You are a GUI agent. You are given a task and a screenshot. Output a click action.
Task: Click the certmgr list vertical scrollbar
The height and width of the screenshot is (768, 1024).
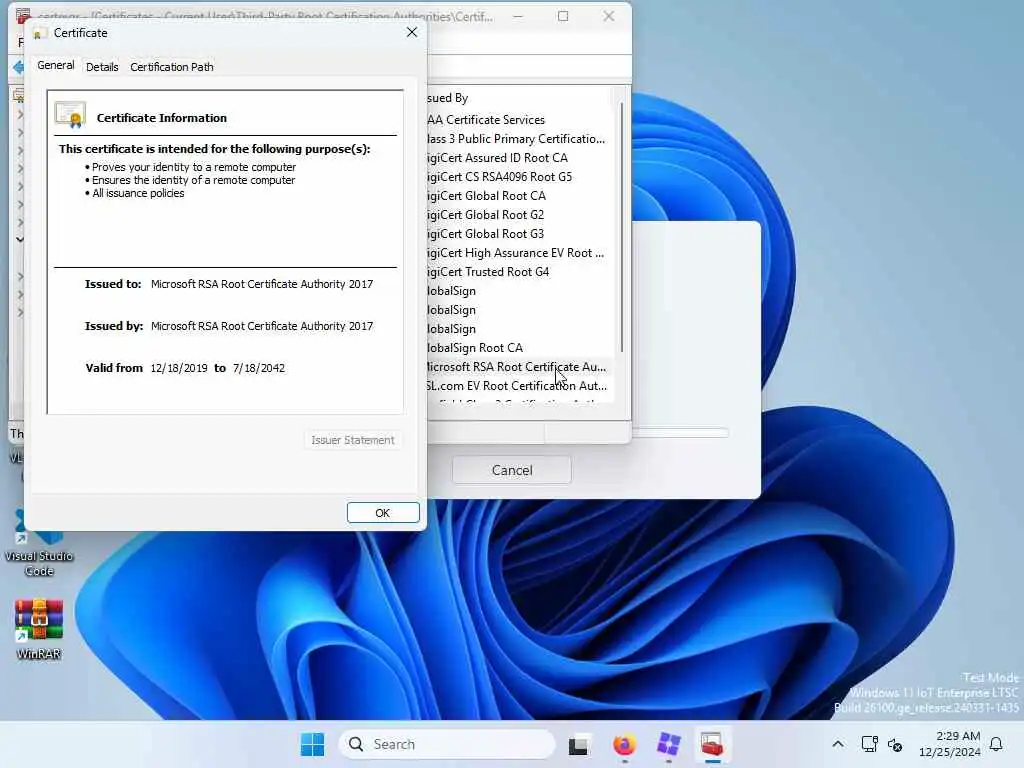click(622, 226)
